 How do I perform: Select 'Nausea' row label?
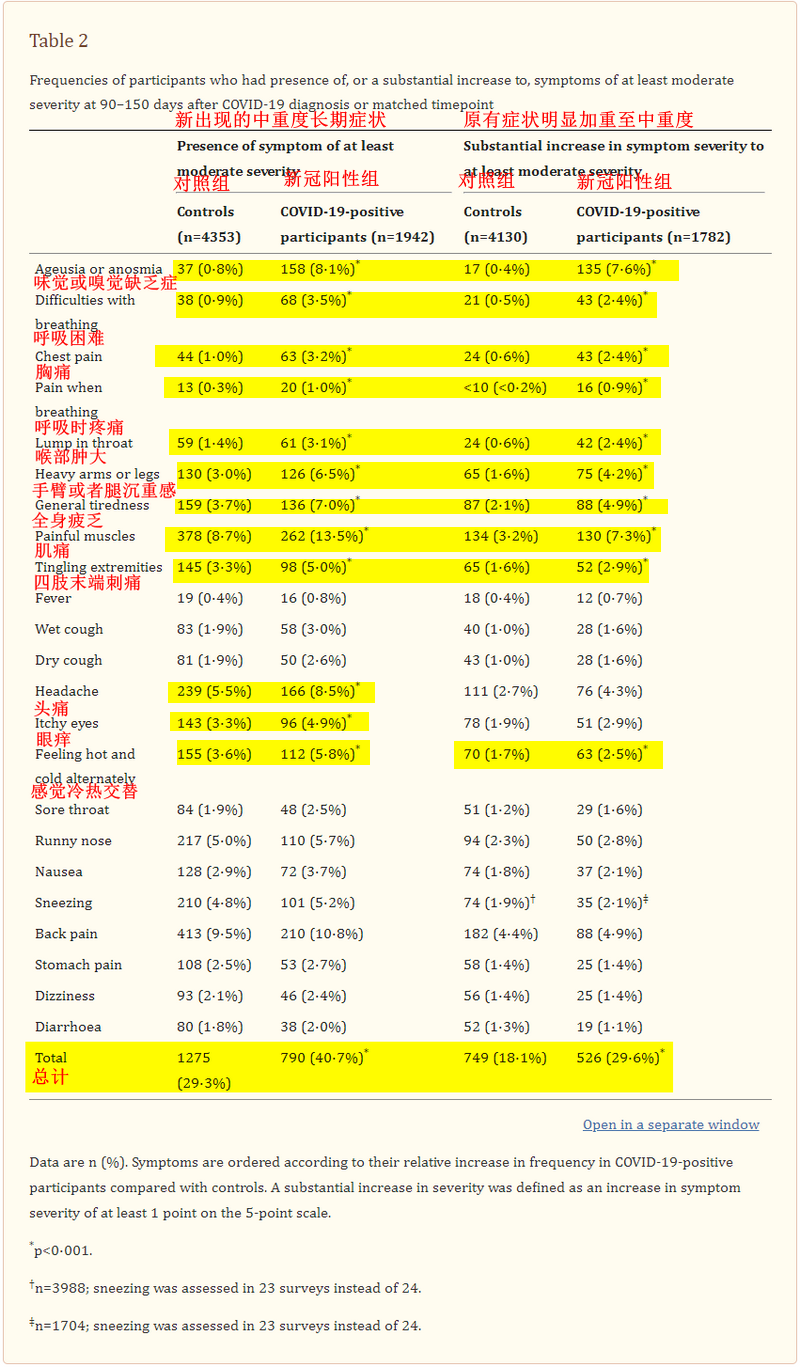click(x=59, y=872)
